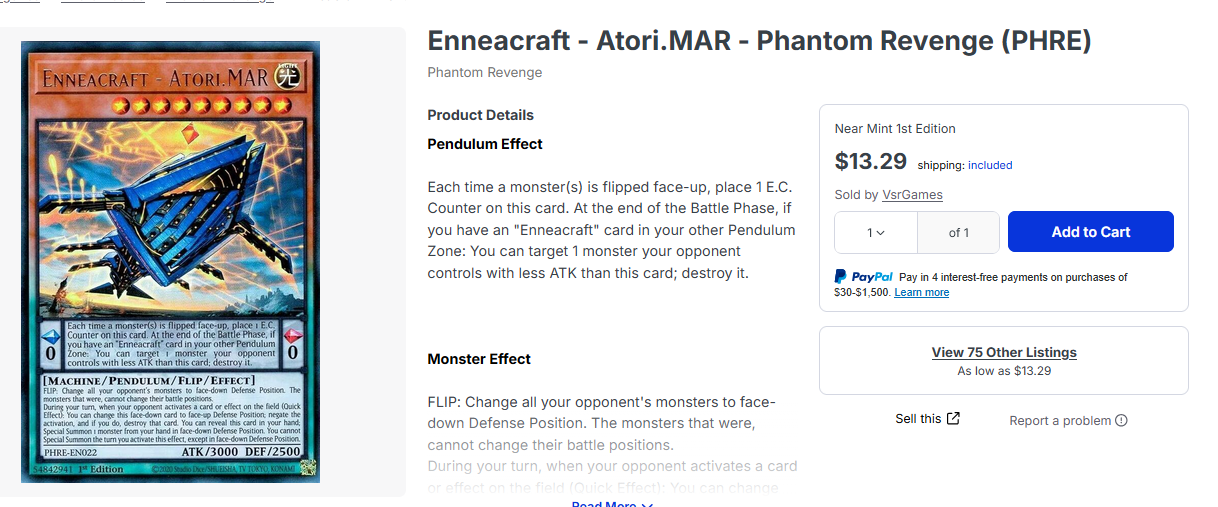The width and height of the screenshot is (1218, 507).
Task: Click the Report a problem text
Action: 1060,421
